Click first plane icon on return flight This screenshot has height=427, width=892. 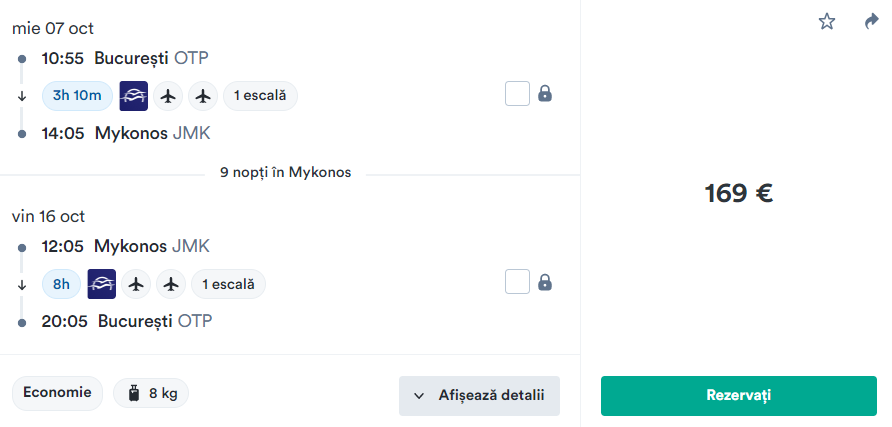pyautogui.click(x=137, y=284)
